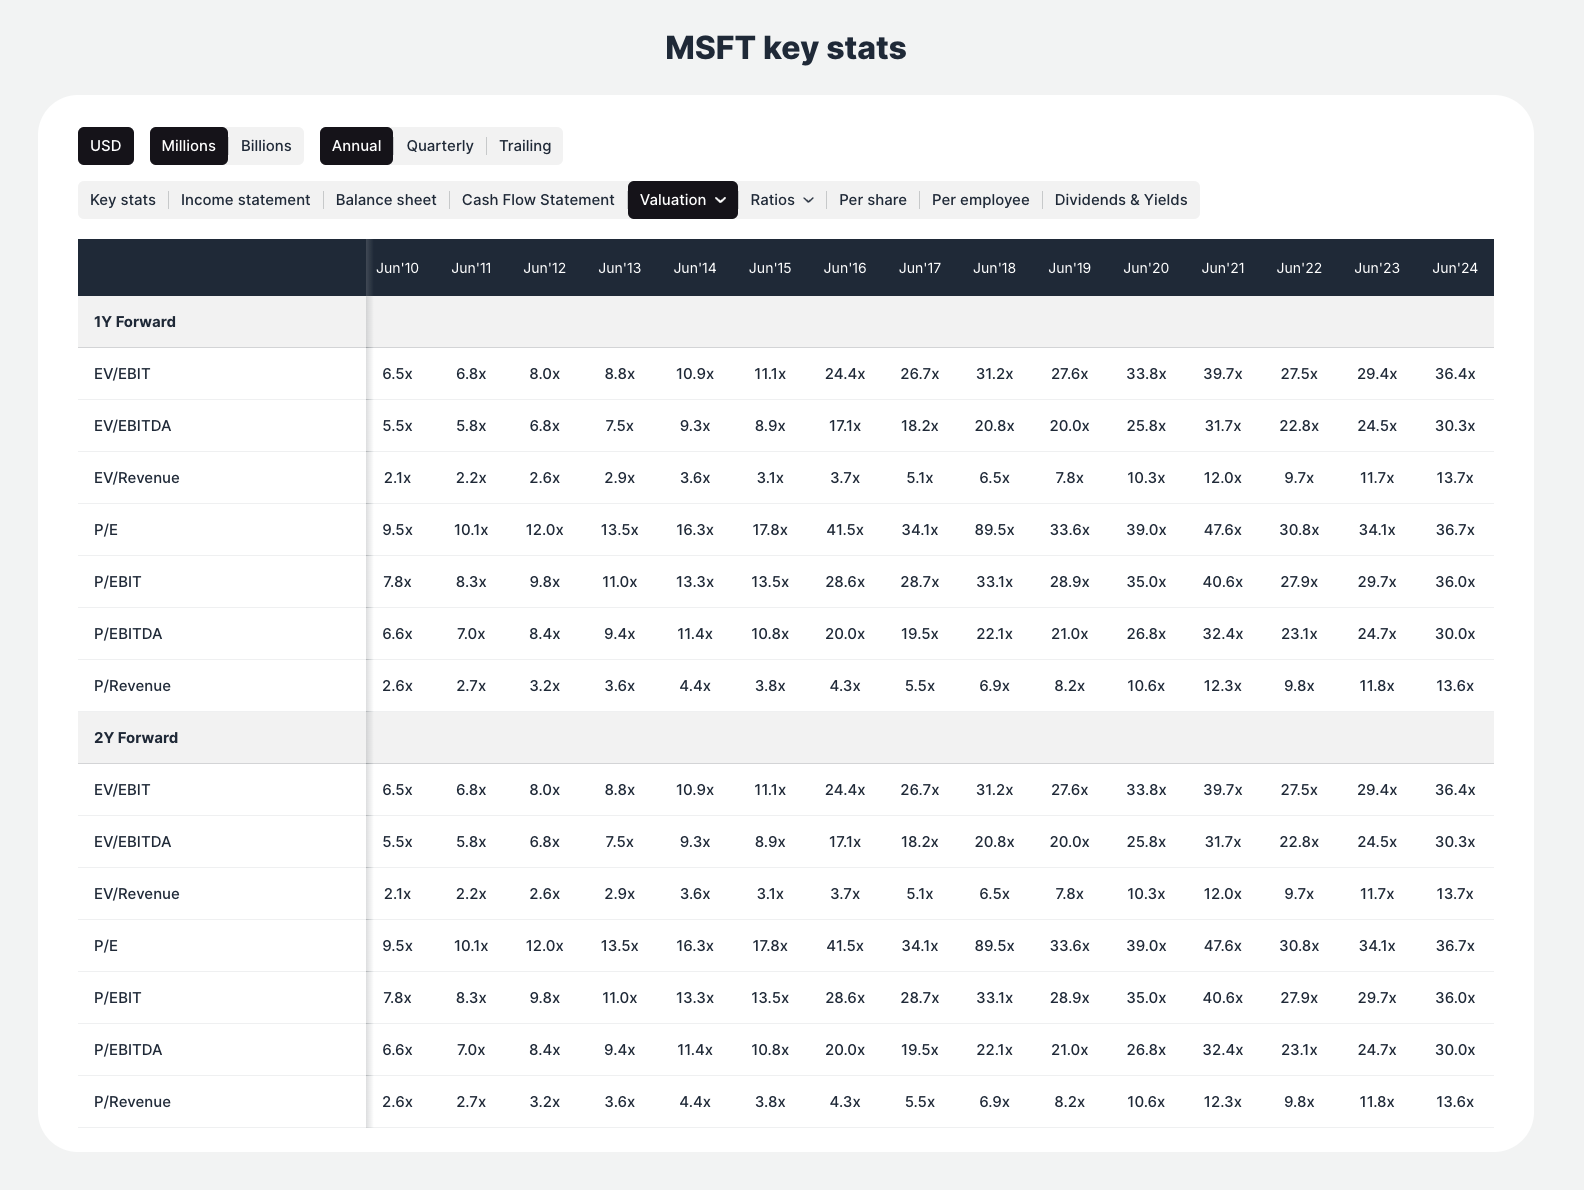The image size is (1584, 1190).
Task: Switch to the Per employee tab
Action: pyautogui.click(x=981, y=200)
